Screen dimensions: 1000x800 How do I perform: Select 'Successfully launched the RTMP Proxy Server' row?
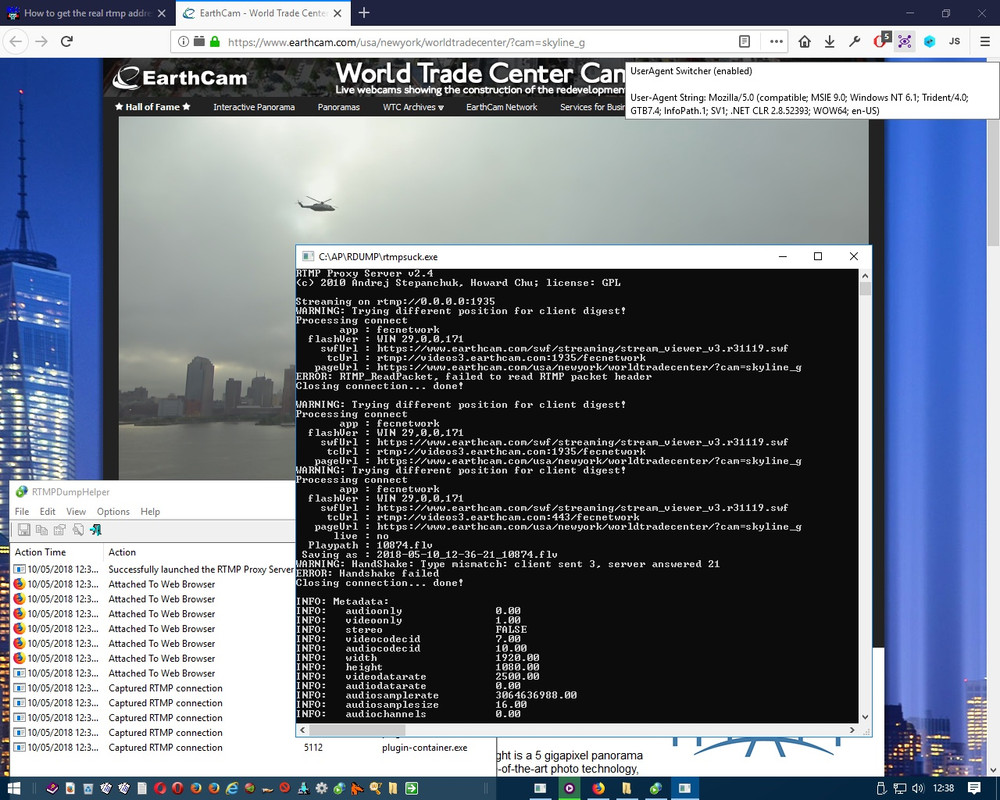(153, 569)
